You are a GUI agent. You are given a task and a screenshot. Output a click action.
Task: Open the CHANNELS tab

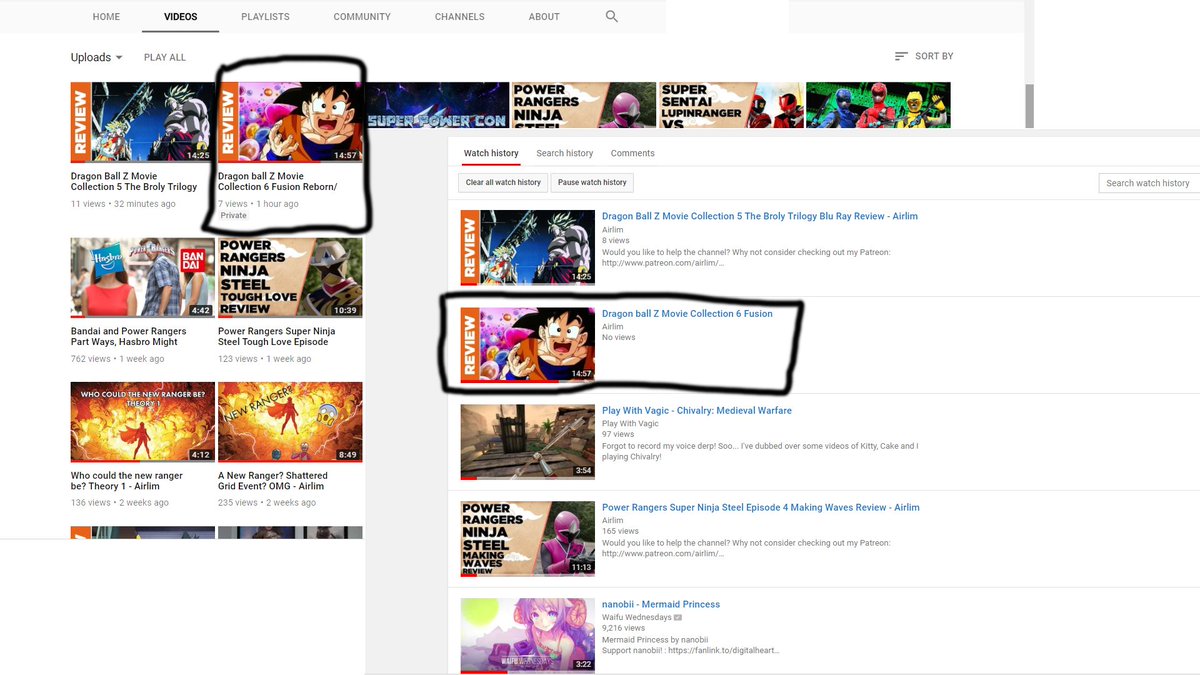click(460, 17)
